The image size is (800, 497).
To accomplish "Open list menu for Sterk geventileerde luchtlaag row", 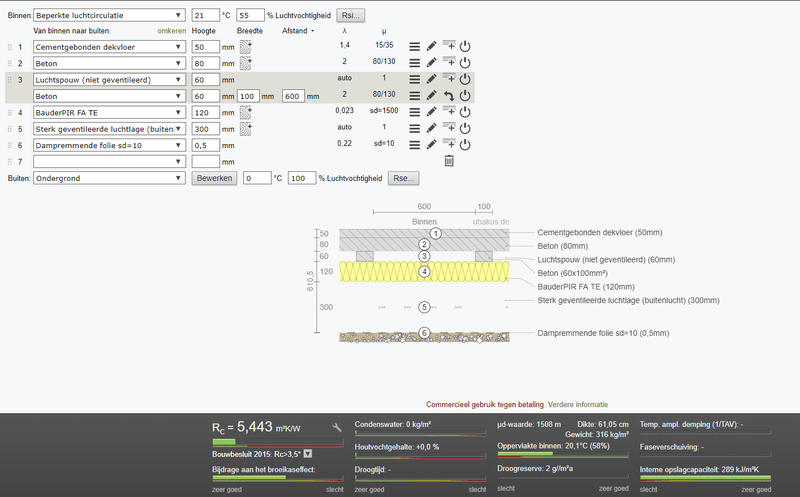I will tap(415, 128).
